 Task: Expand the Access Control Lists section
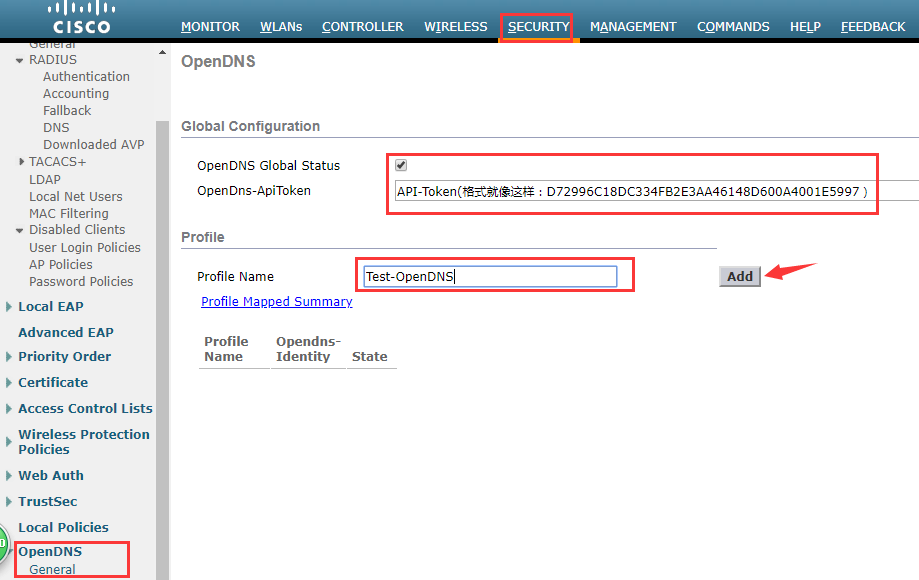[x=9, y=408]
